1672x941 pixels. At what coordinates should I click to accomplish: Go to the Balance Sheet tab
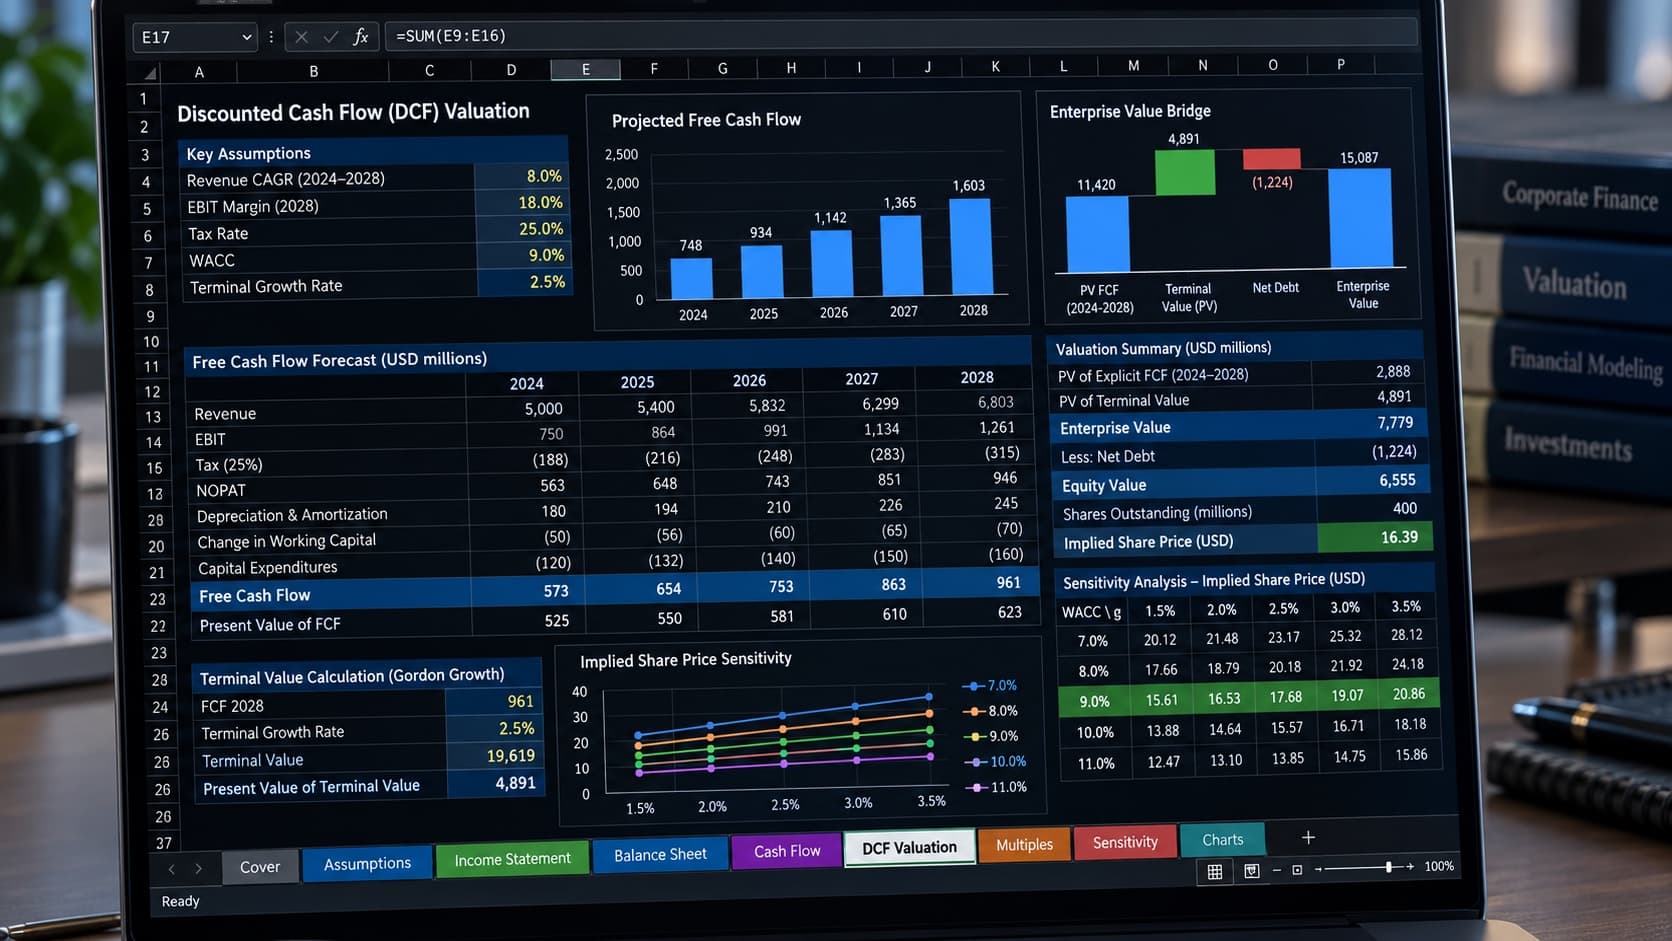tap(660, 855)
